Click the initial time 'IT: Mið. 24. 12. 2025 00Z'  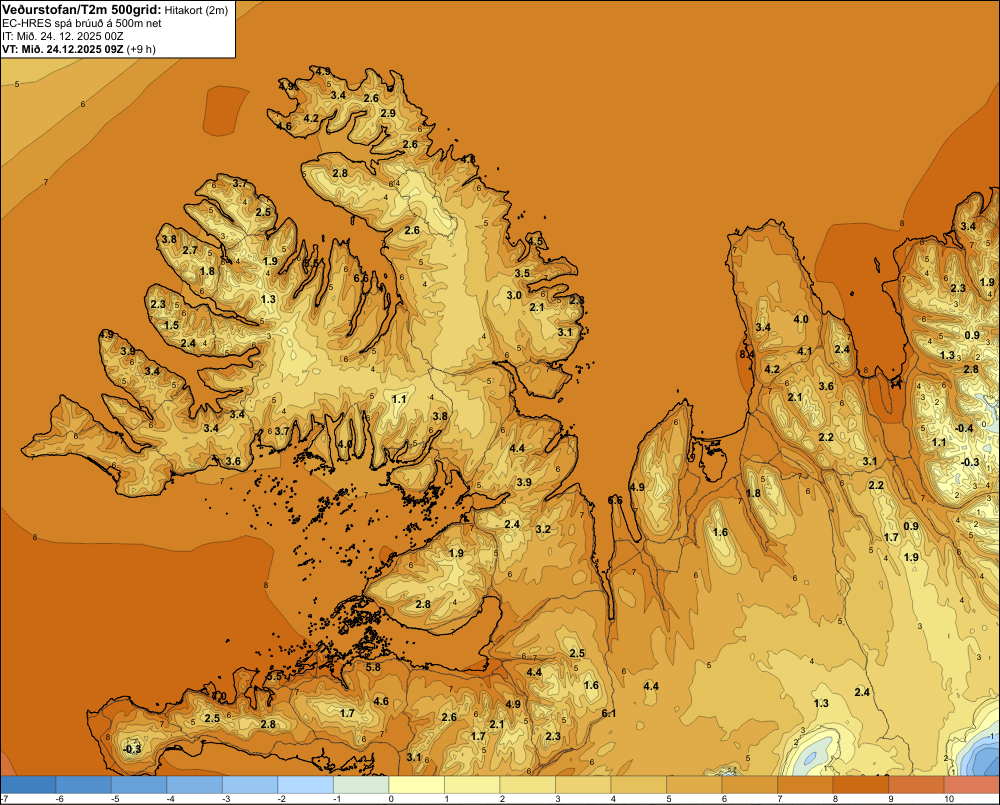[x=63, y=36]
